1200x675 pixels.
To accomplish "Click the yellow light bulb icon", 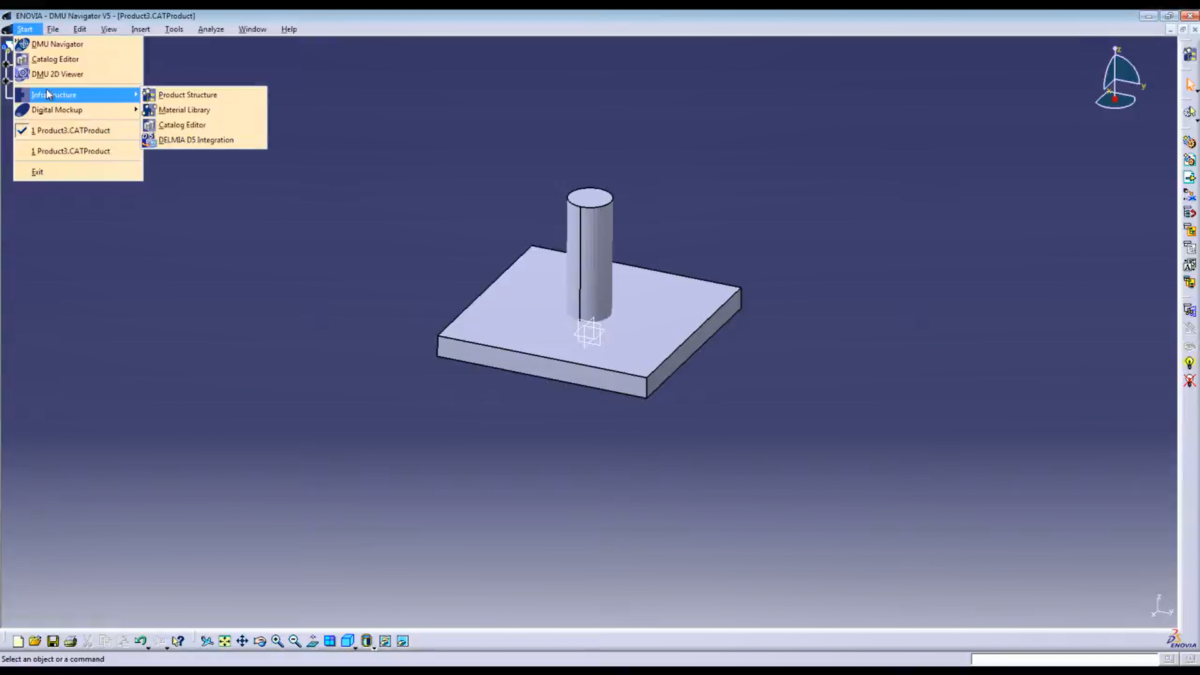I will [1189, 363].
